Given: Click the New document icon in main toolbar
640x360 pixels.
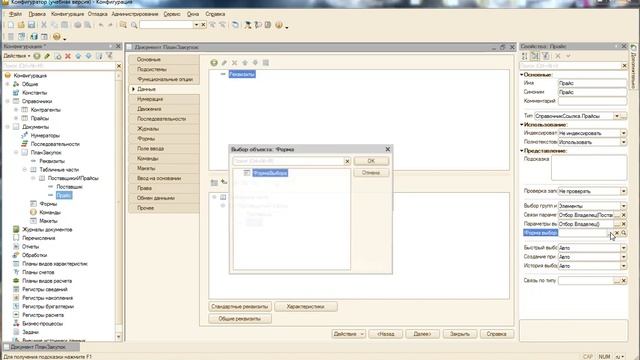Looking at the screenshot, I should [x=11, y=25].
